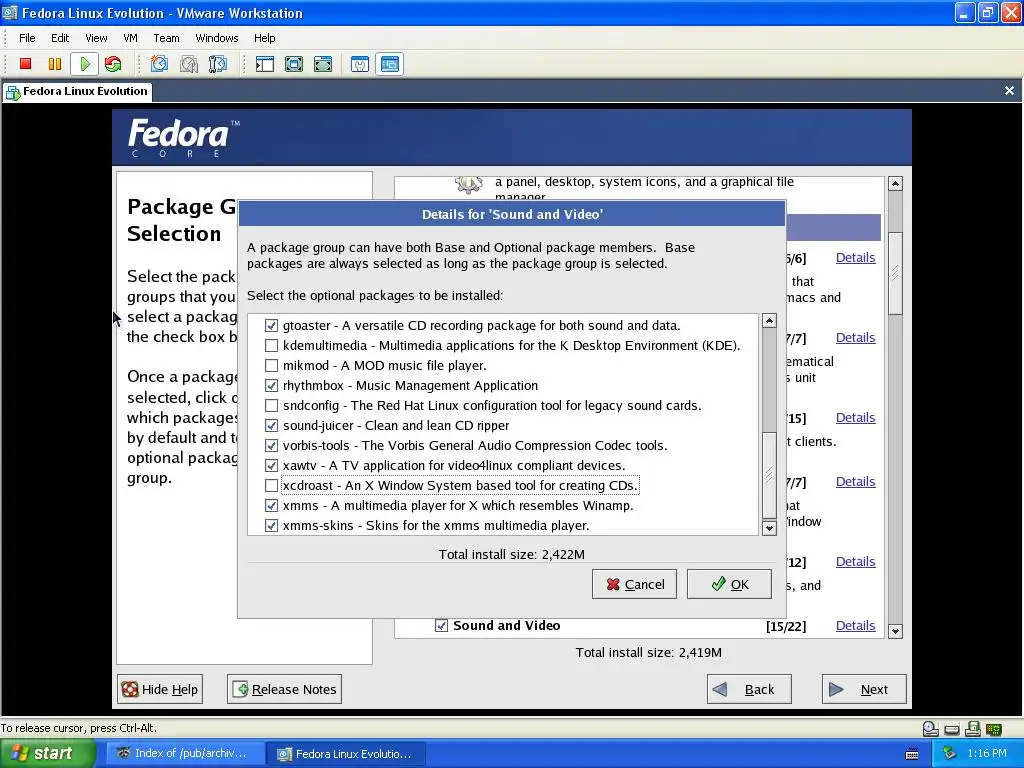Open the Team menu
This screenshot has height=768, width=1024.
167,38
